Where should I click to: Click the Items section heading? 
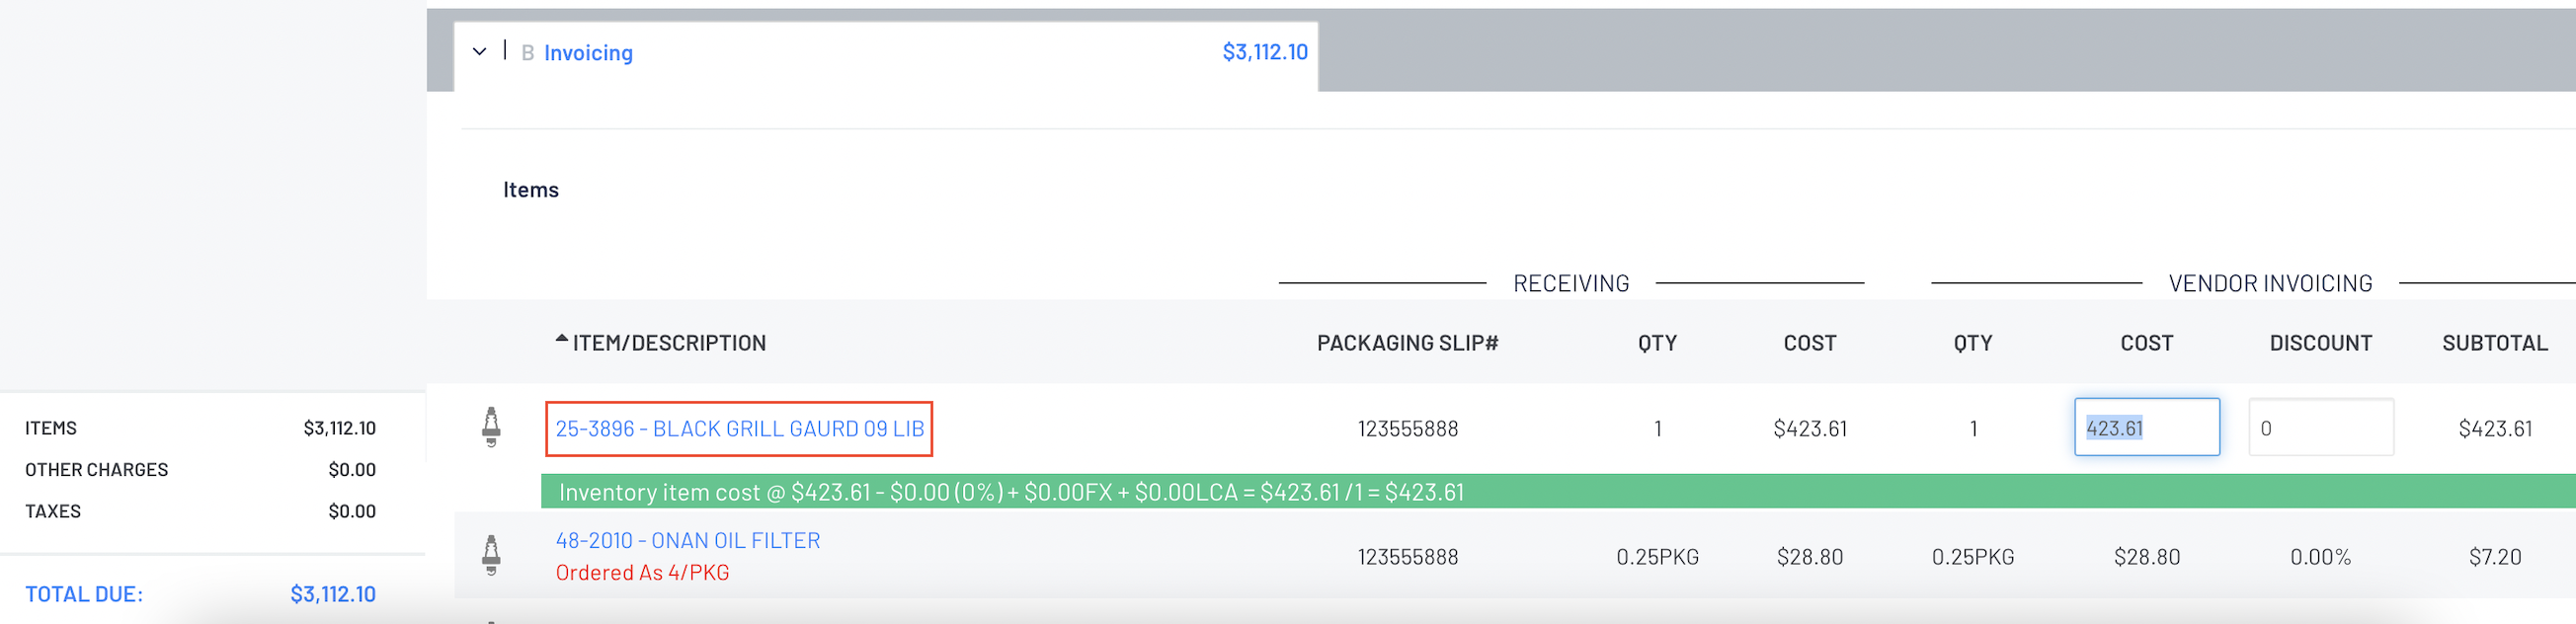(531, 190)
